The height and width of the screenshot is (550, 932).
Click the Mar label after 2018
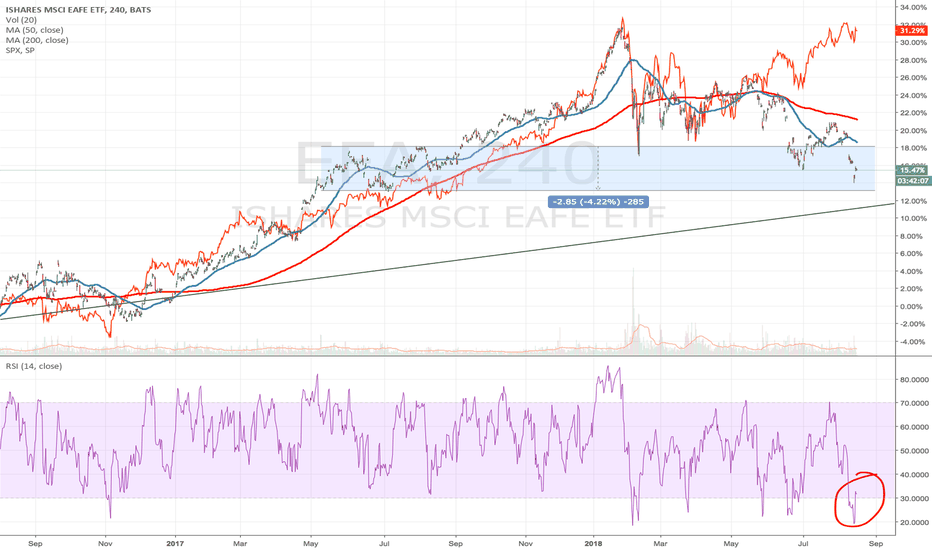(x=660, y=543)
